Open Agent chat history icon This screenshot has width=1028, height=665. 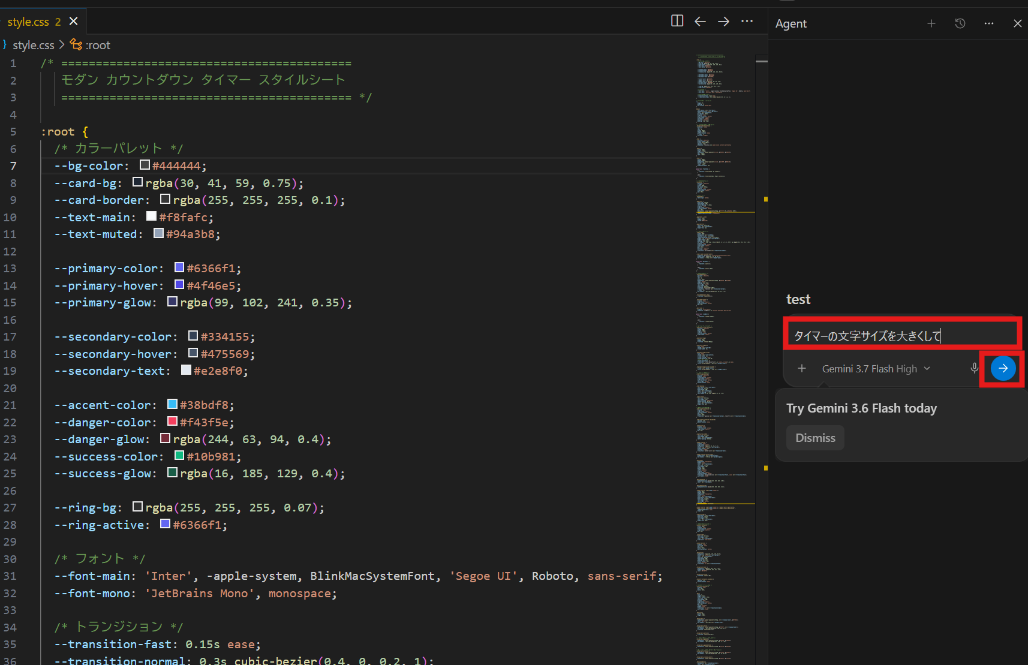pos(960,24)
